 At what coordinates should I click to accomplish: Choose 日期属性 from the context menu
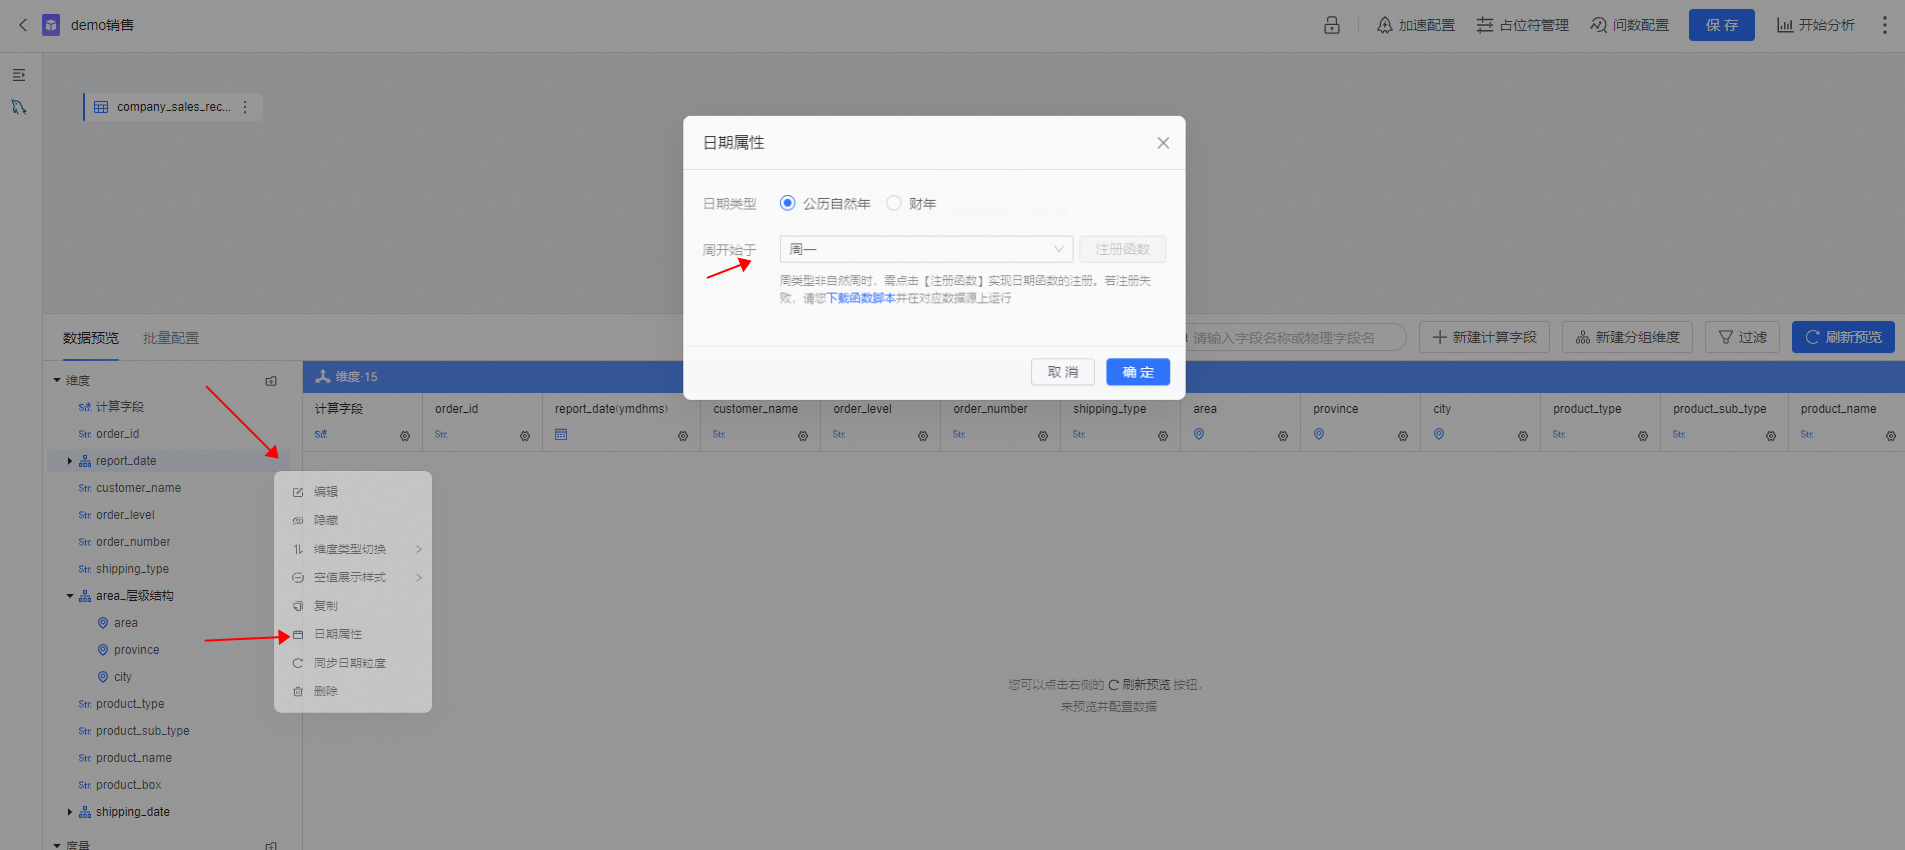[338, 634]
